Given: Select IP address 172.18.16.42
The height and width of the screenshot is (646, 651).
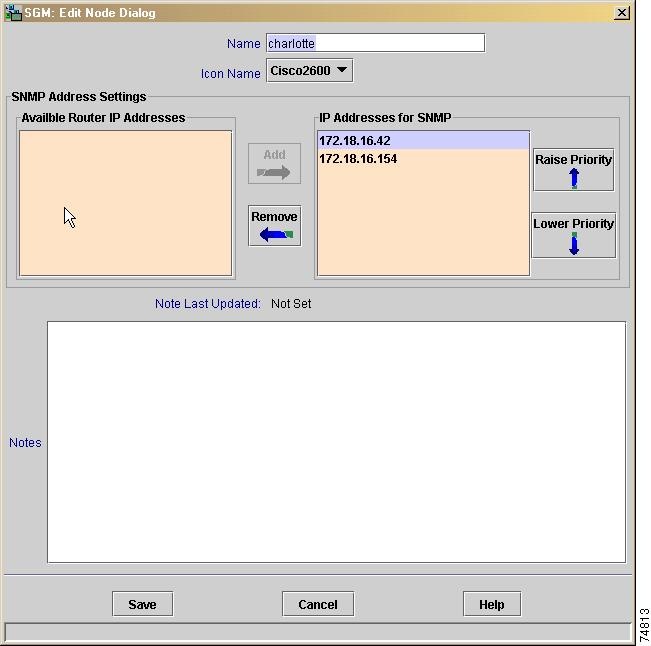Looking at the screenshot, I should coord(423,141).
